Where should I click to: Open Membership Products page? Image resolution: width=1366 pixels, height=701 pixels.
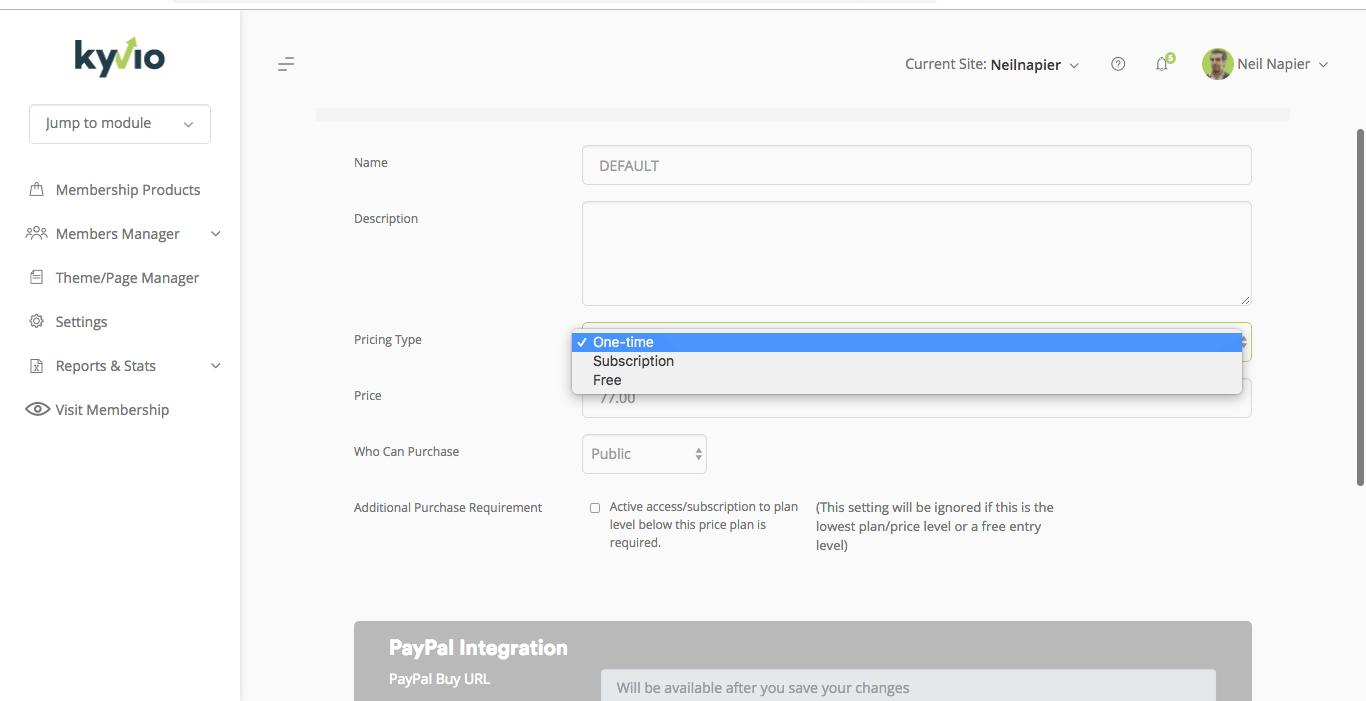(x=128, y=190)
